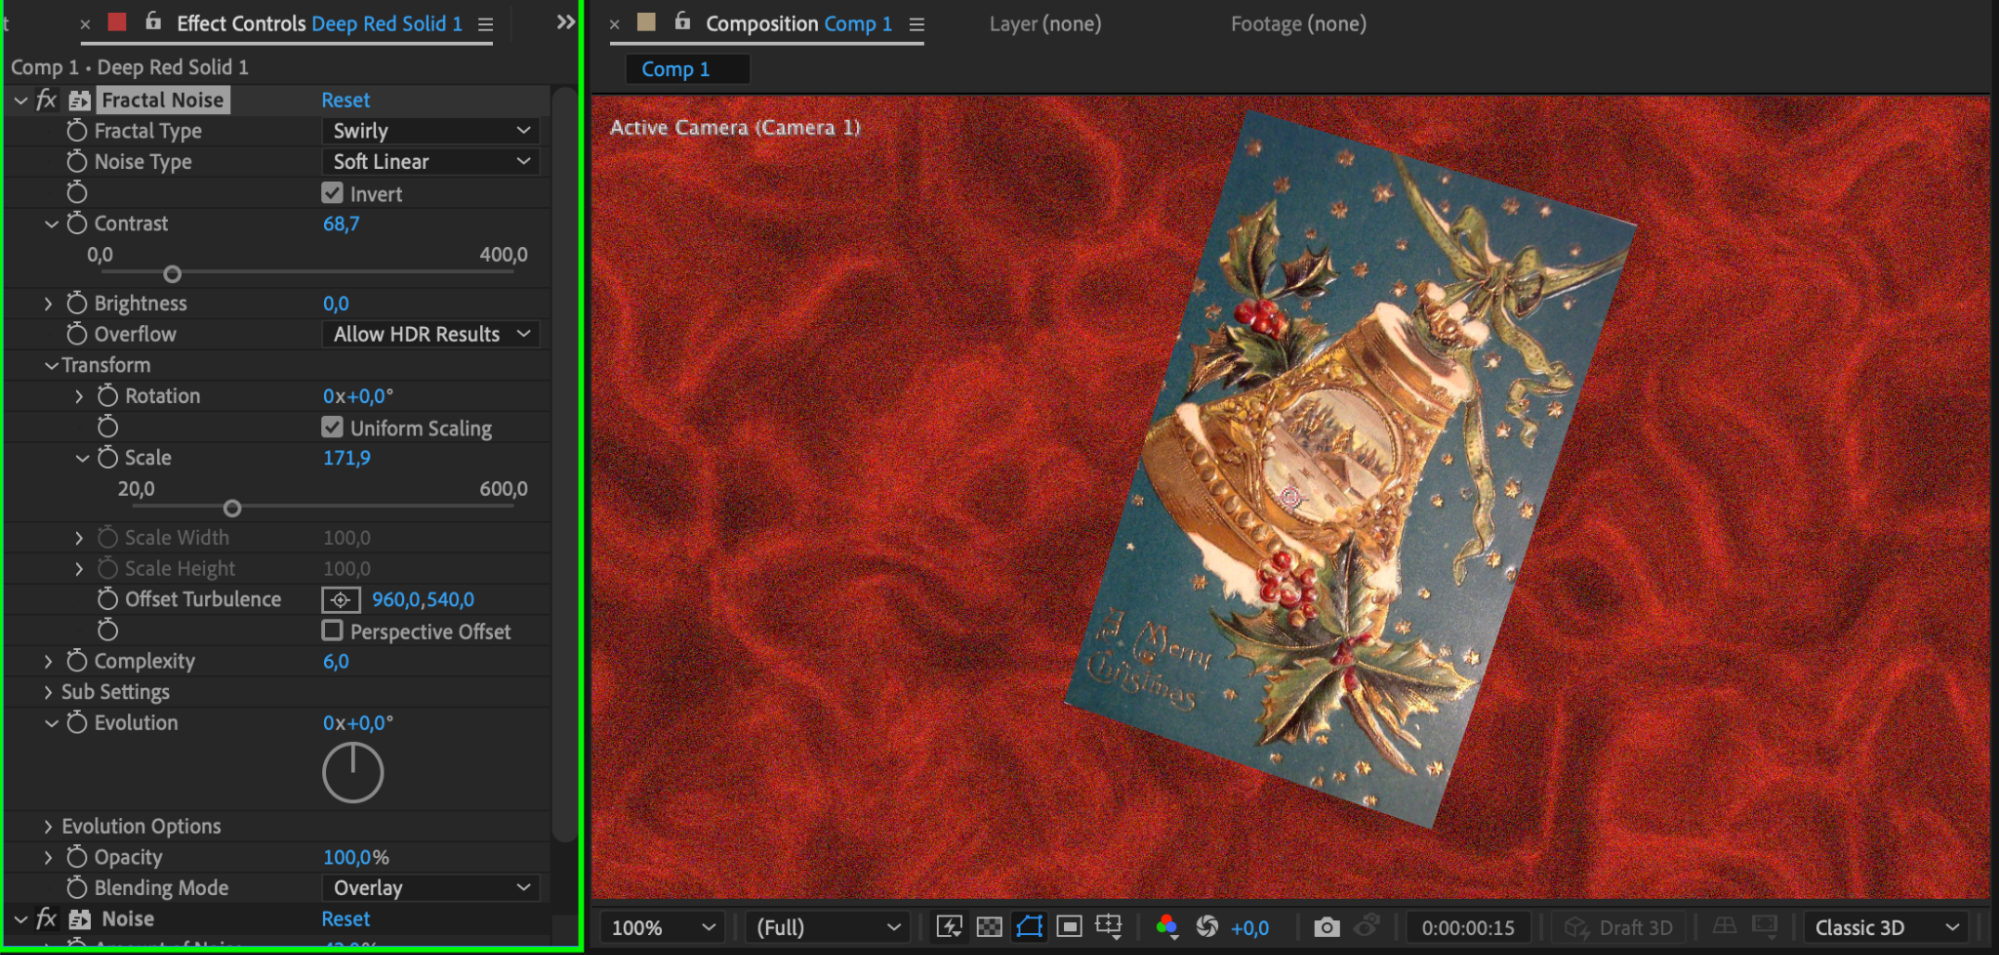The image size is (1999, 955).
Task: Collapse the Transform group
Action: [51, 366]
